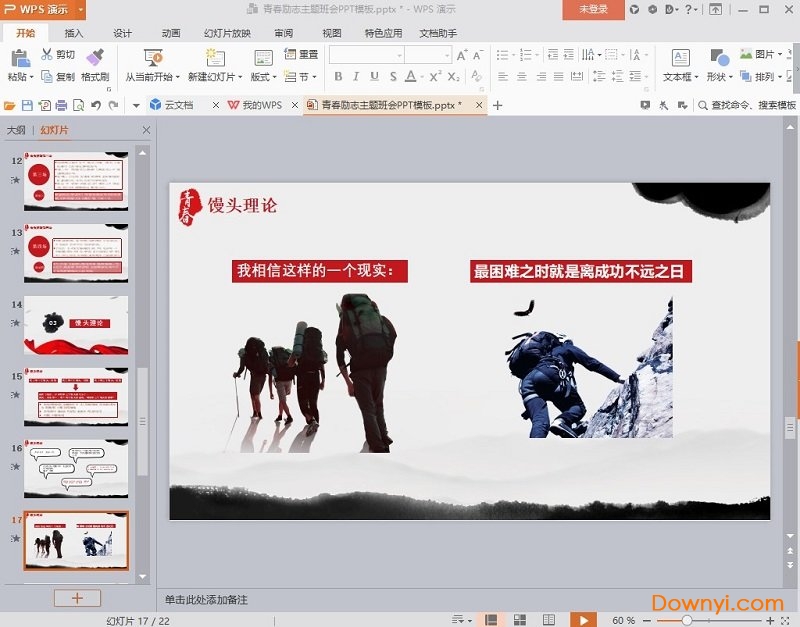The width and height of the screenshot is (800, 627).
Task: Switch to the Outline (大纲) panel tab
Action: click(x=16, y=130)
